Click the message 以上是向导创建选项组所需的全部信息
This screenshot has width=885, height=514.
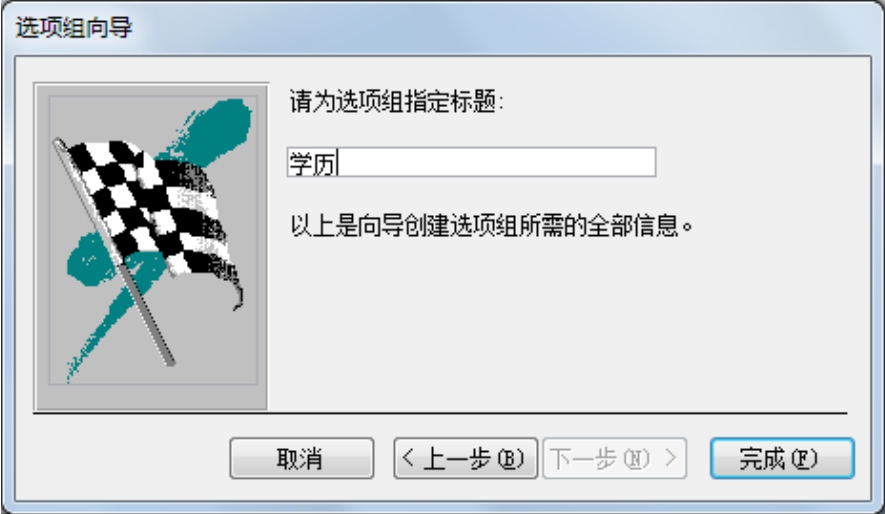491,226
